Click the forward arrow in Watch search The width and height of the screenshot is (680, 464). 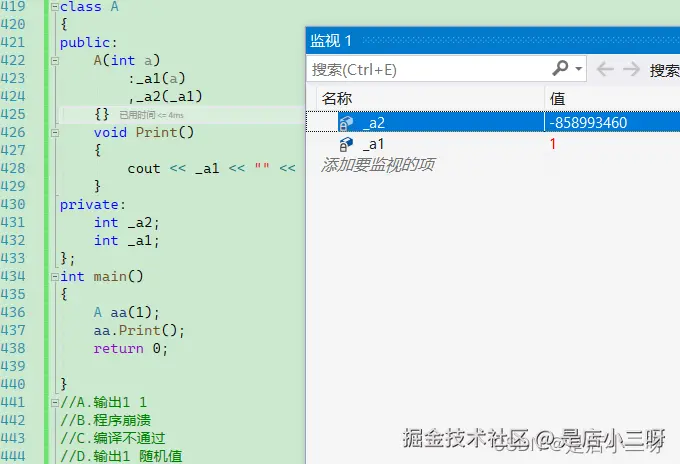[x=631, y=69]
